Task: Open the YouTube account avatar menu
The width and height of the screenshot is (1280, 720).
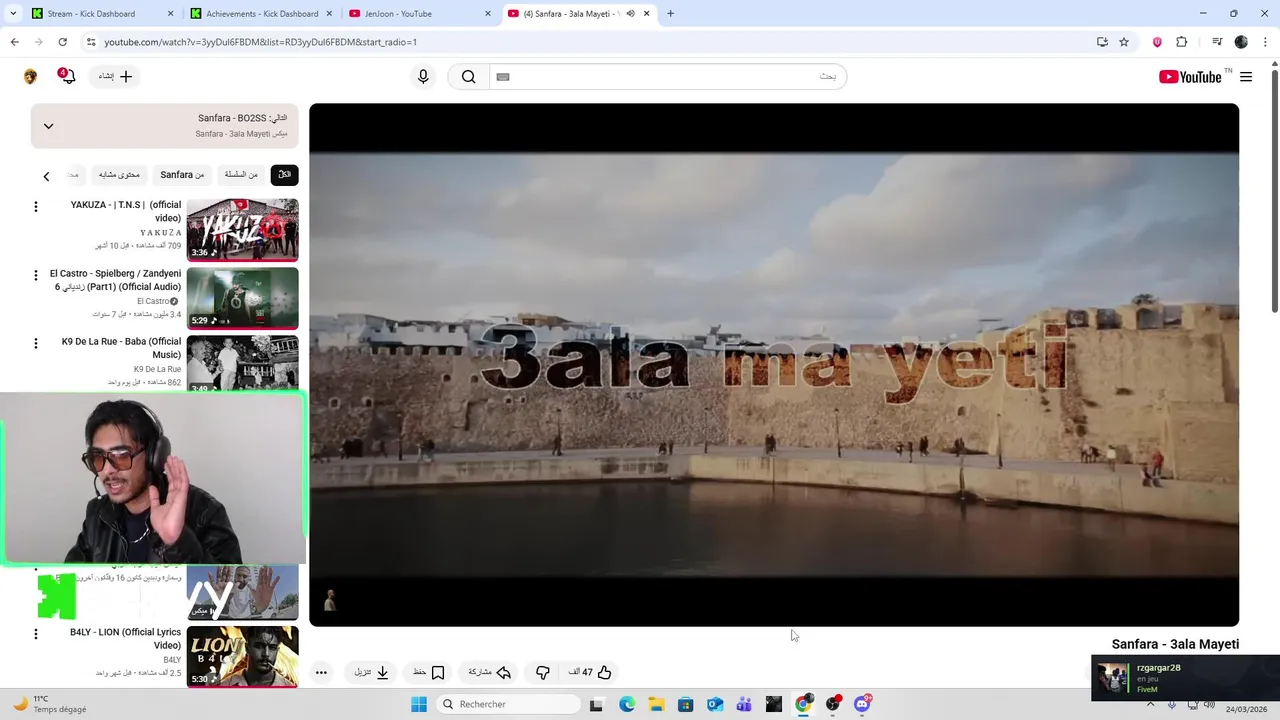Action: 30,77
